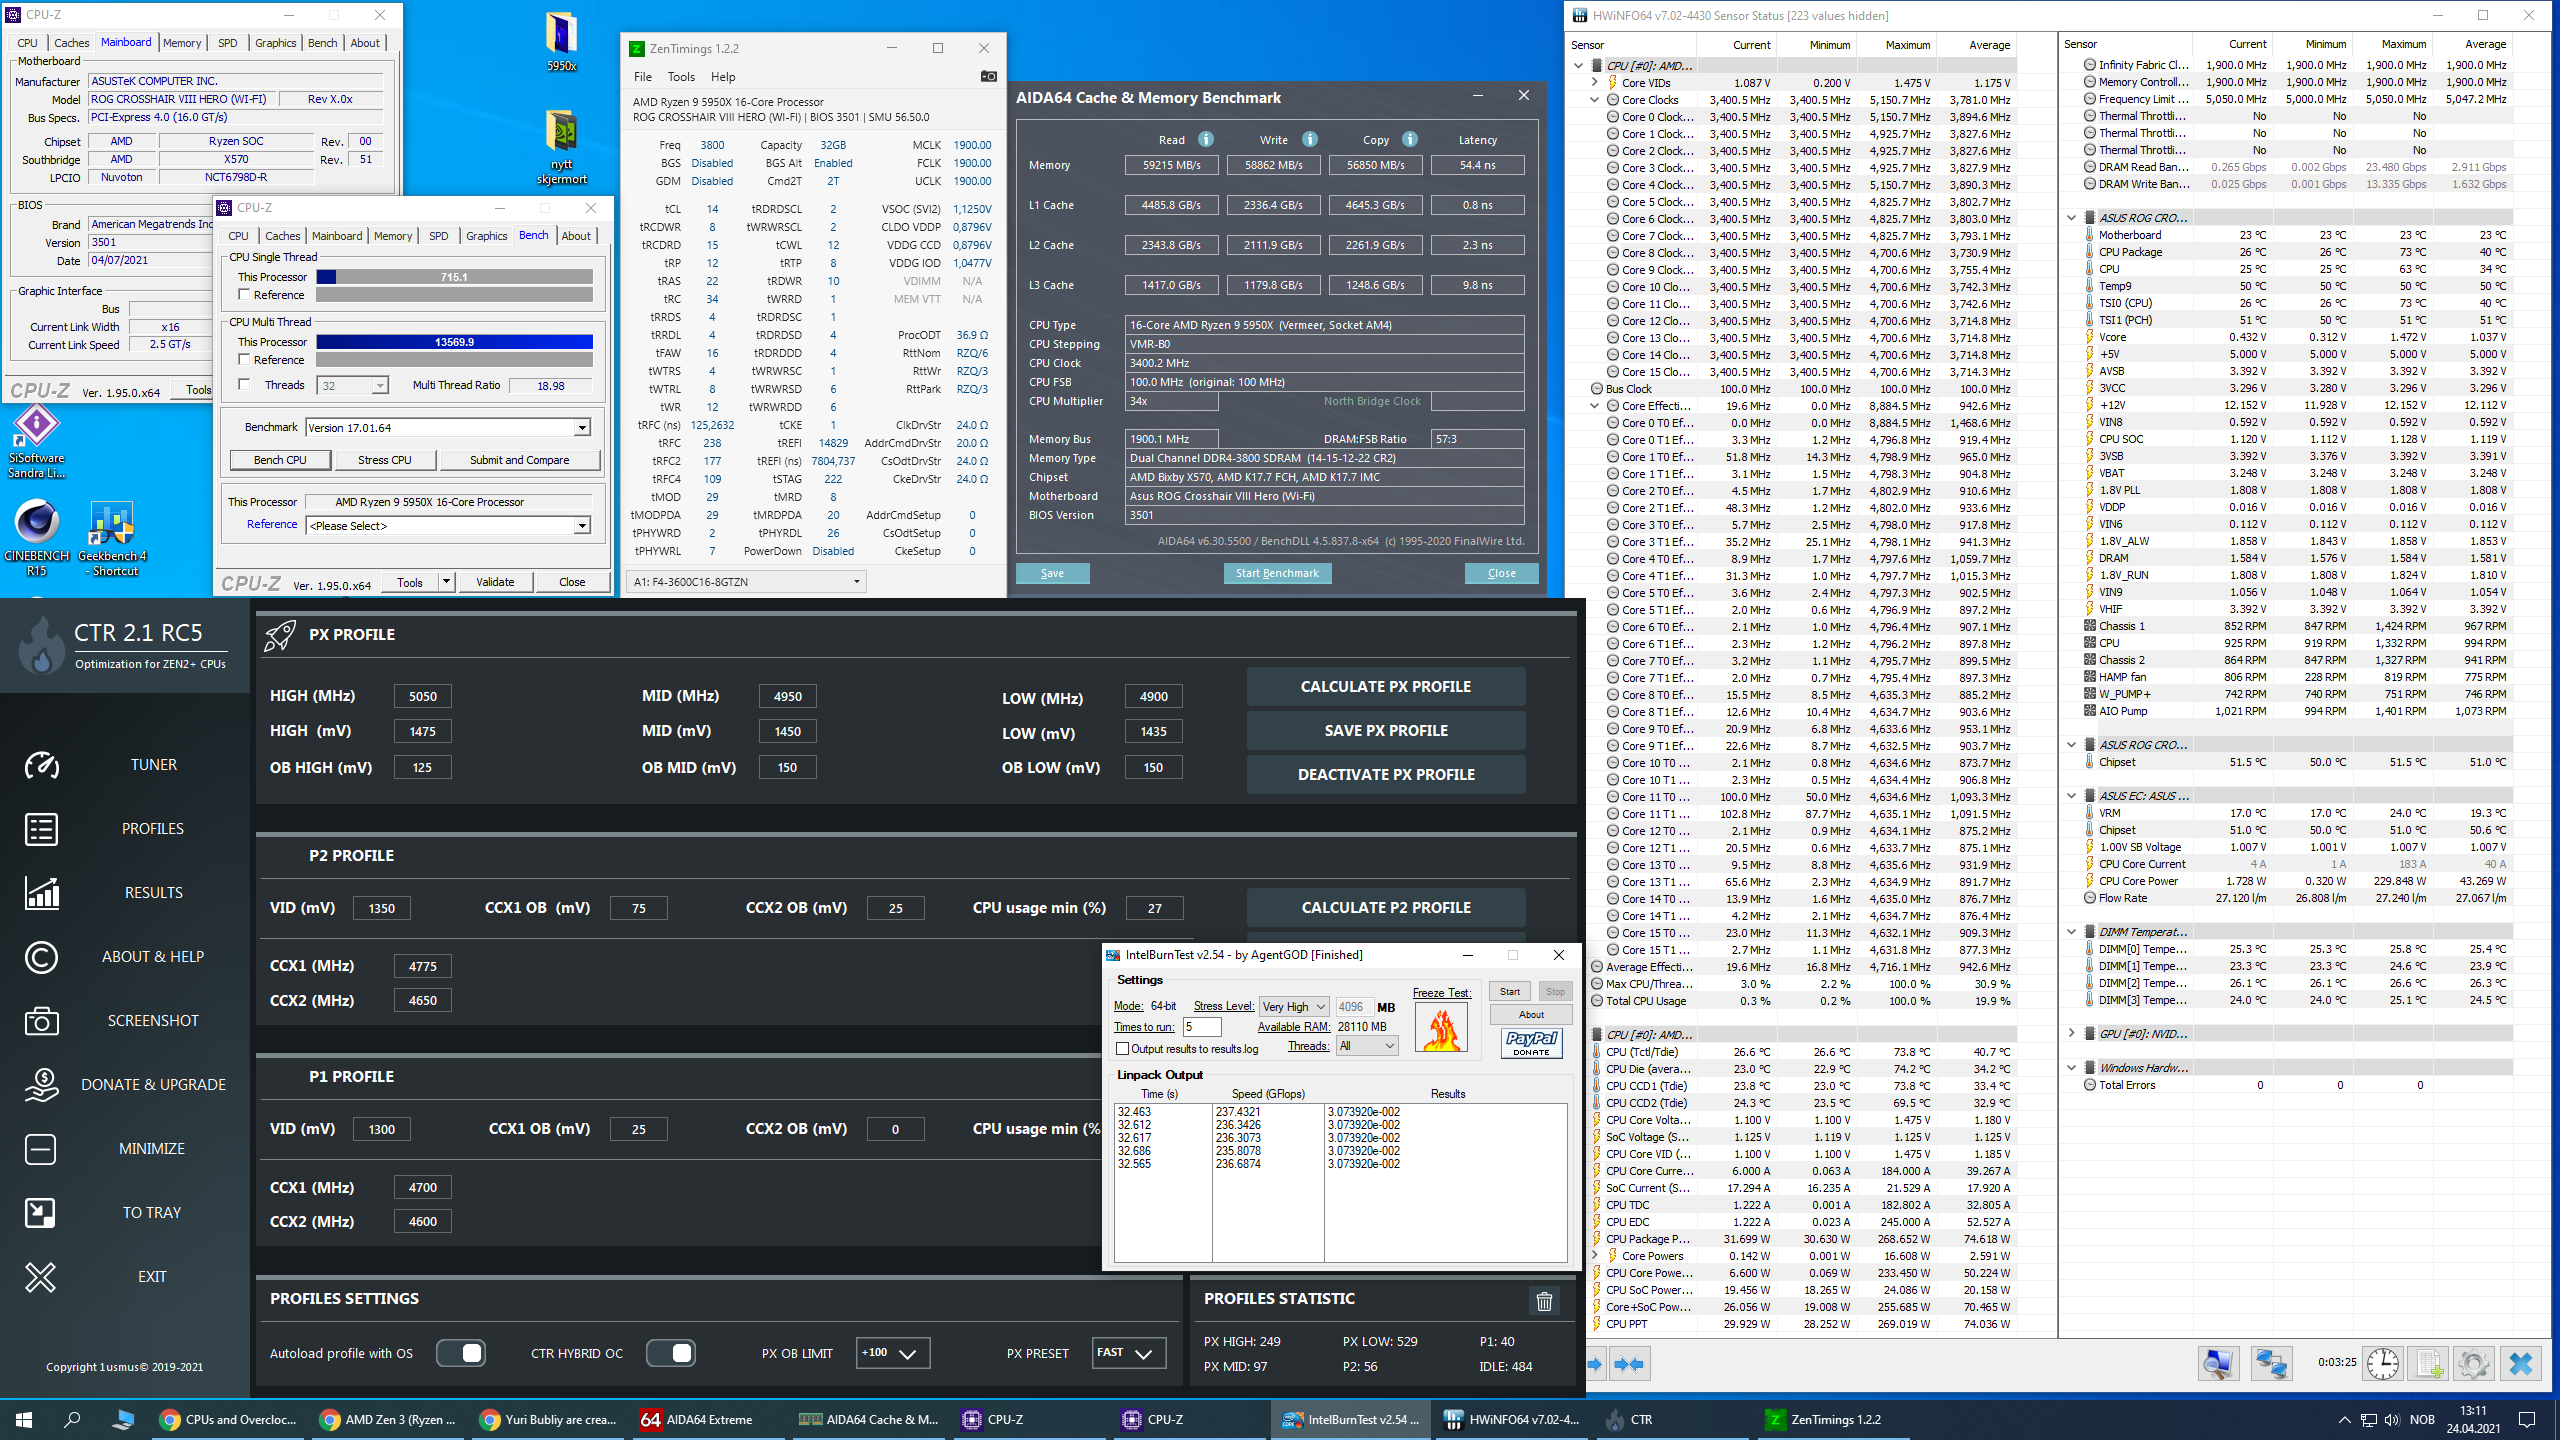Image resolution: width=2560 pixels, height=1440 pixels.
Task: Click the CTR Donate & Upgrade icon
Action: coord(41,1085)
